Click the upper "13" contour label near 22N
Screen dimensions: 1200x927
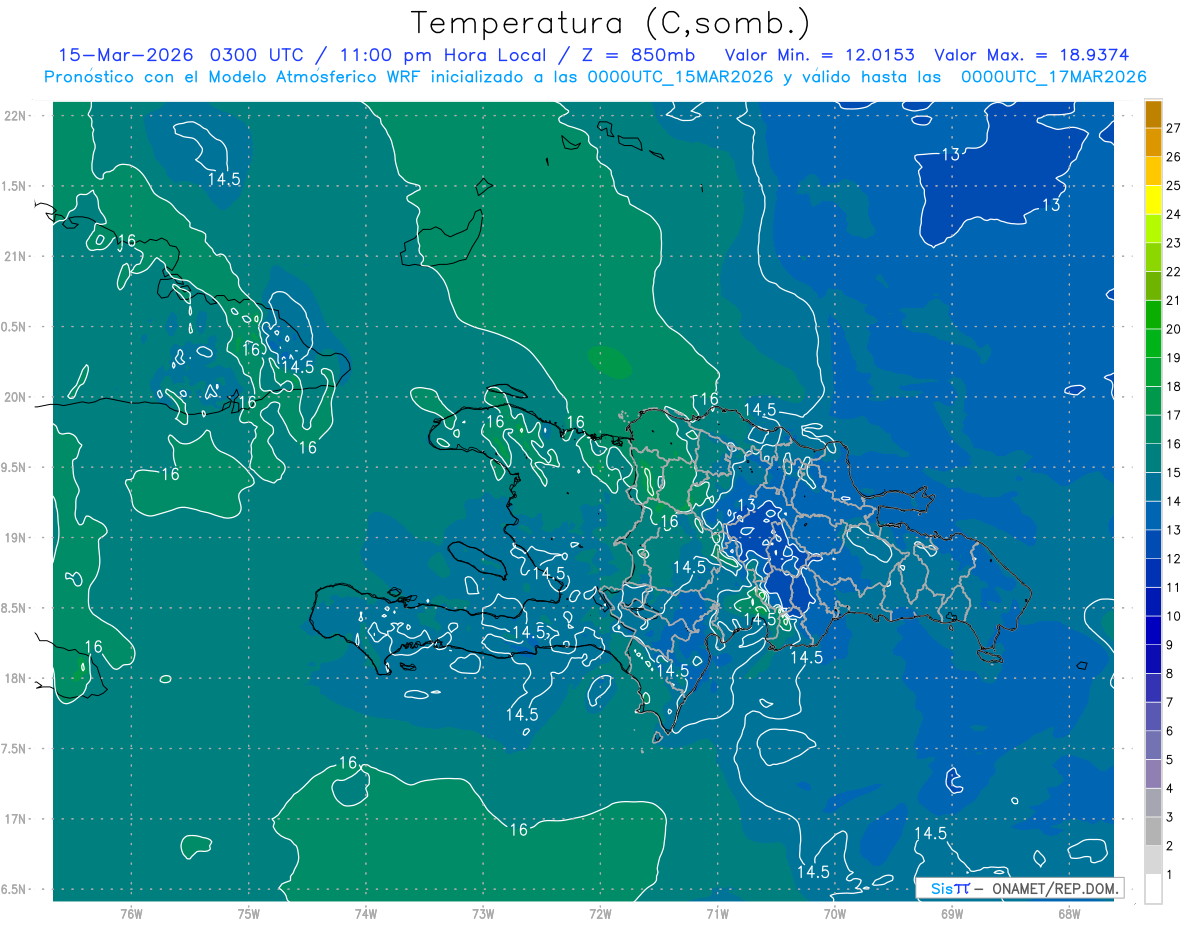(951, 154)
